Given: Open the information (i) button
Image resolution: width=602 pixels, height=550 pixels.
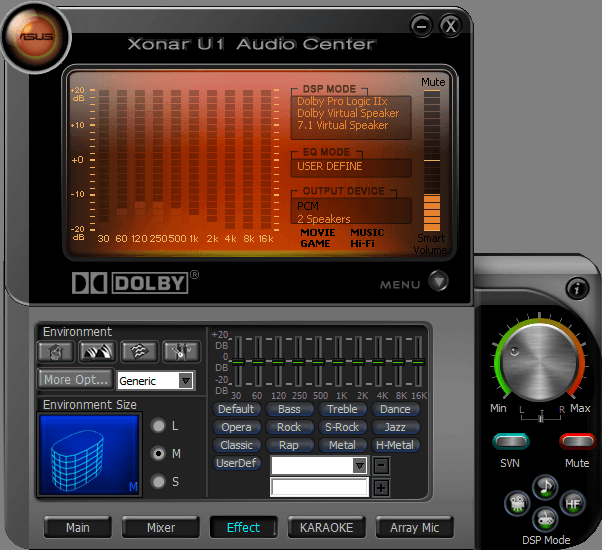Looking at the screenshot, I should tap(577, 288).
